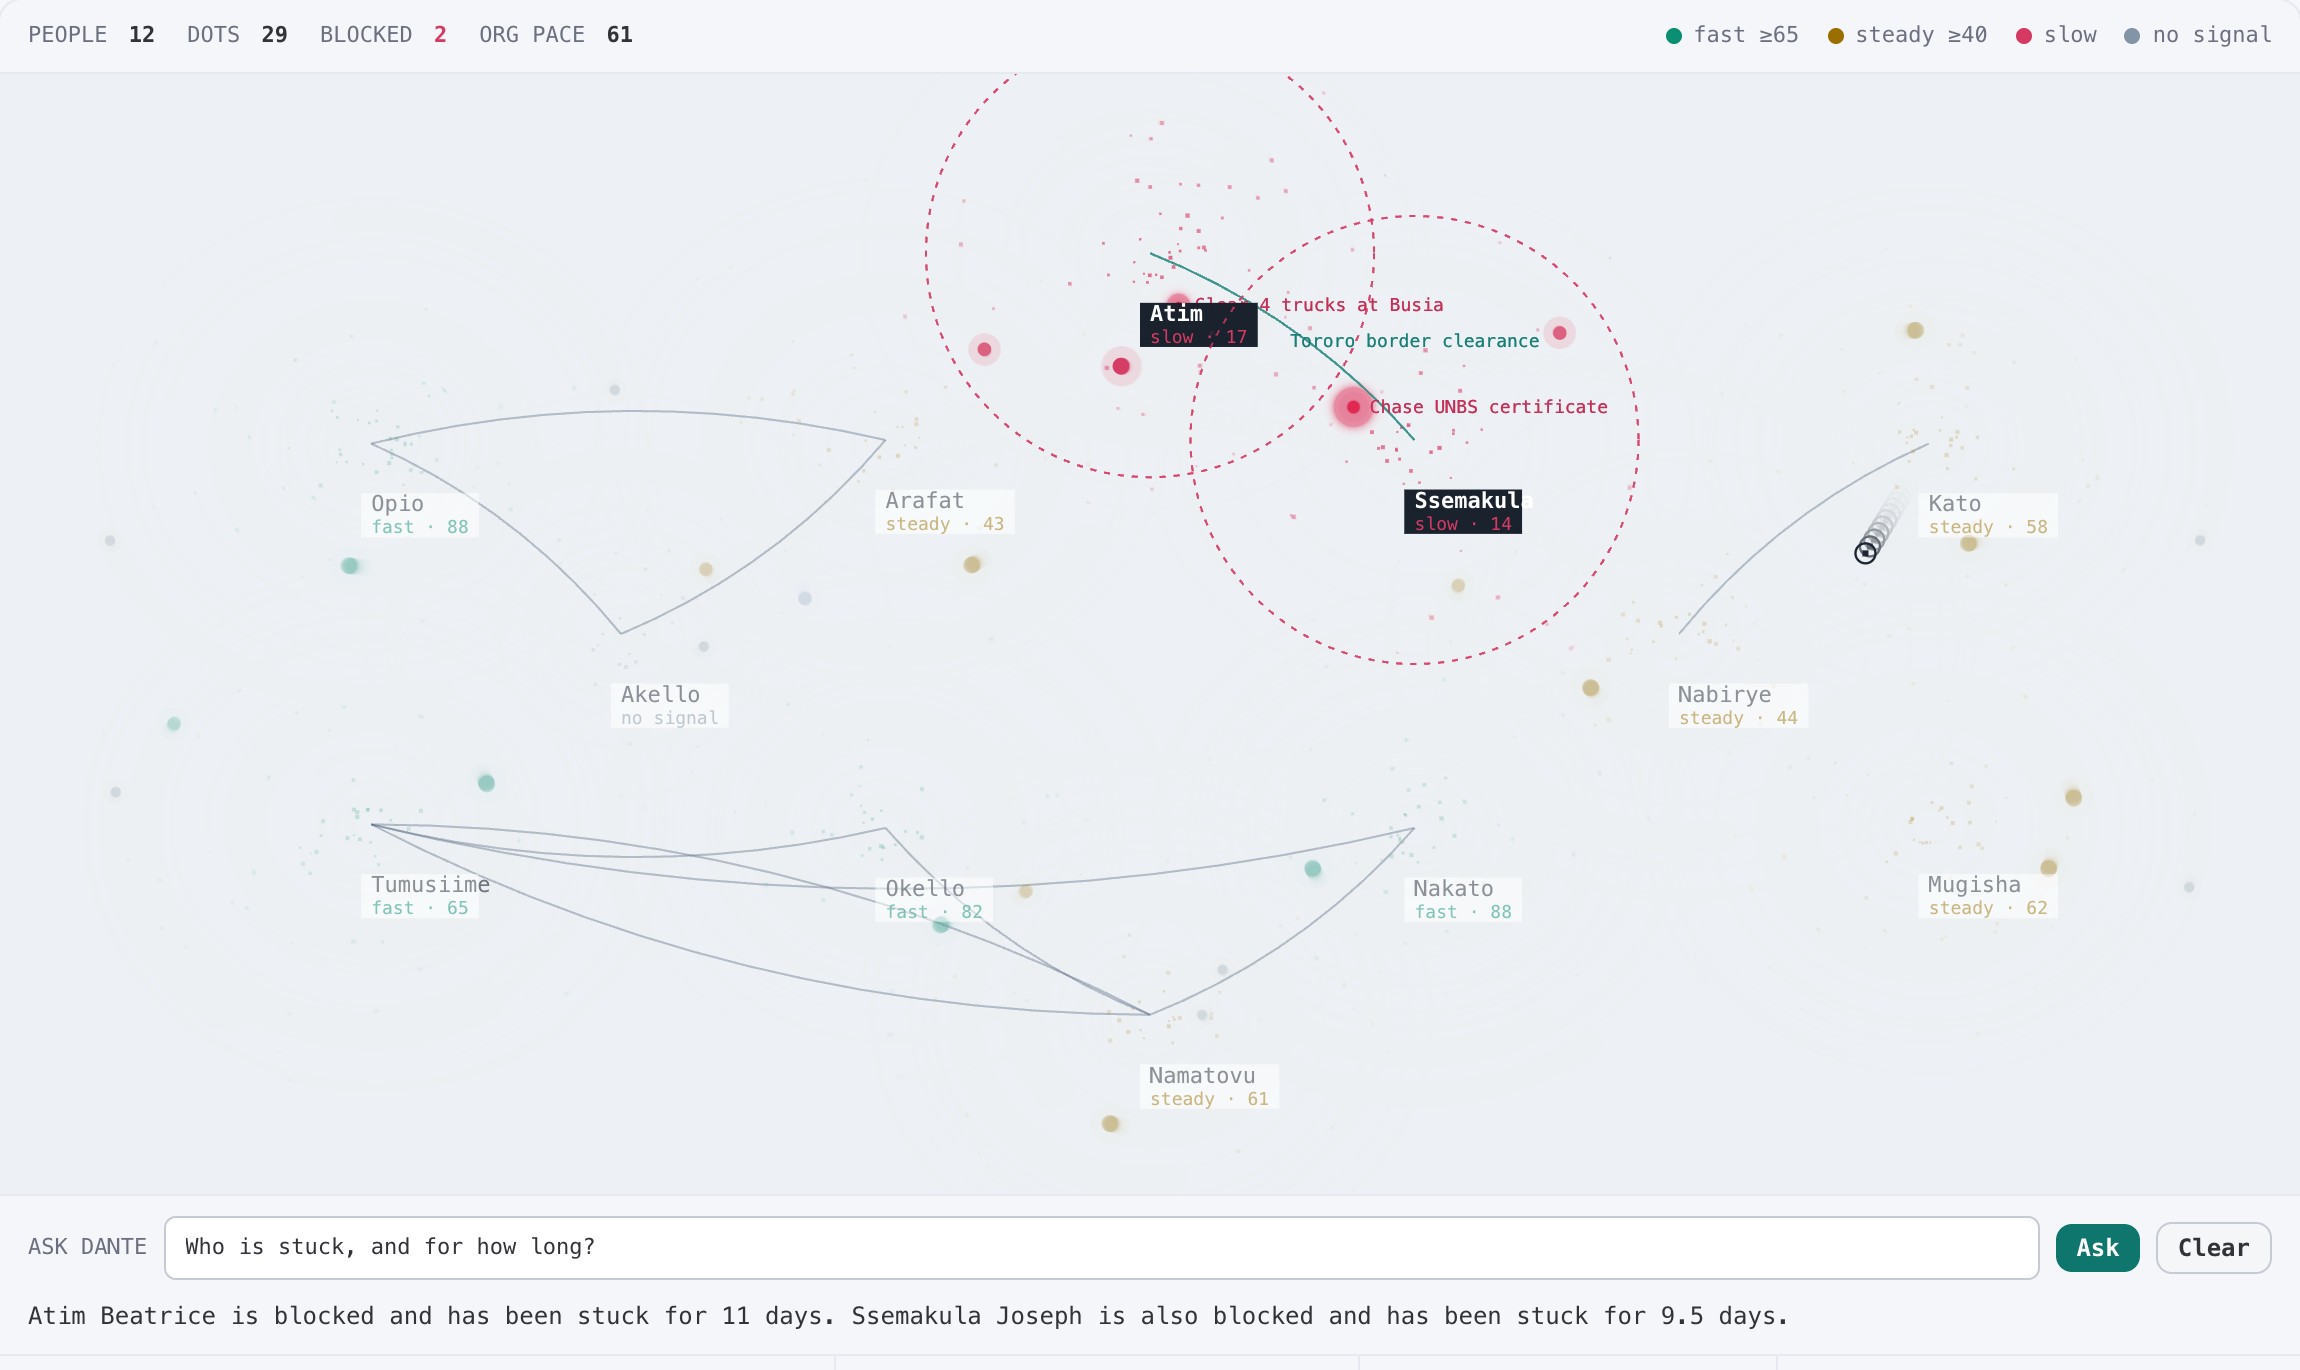This screenshot has height=1370, width=2300.
Task: Click the Clear button
Action: tap(2213, 1247)
